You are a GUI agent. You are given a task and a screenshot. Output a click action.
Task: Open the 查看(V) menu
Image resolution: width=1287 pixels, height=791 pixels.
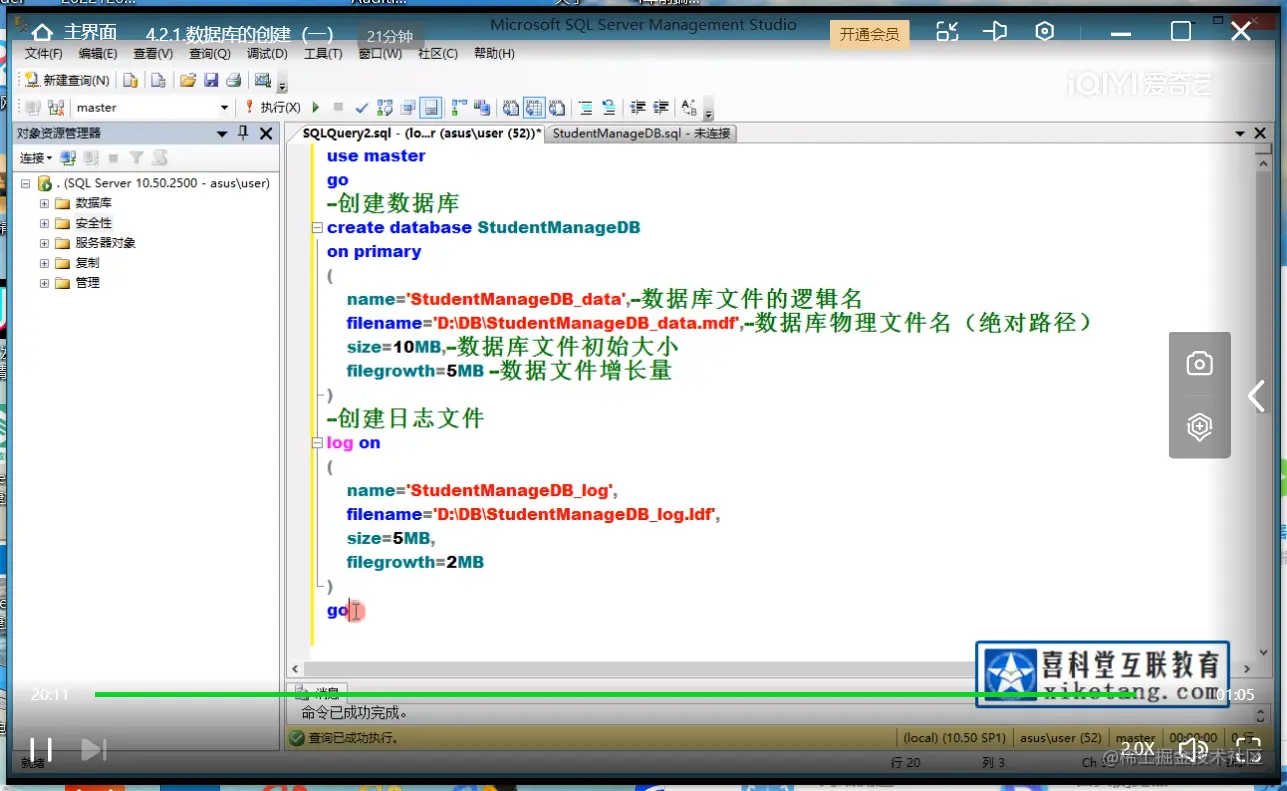point(153,53)
